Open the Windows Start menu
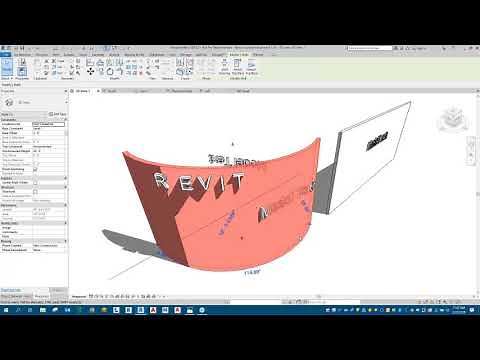This screenshot has width=480, height=360. click(x=5, y=310)
